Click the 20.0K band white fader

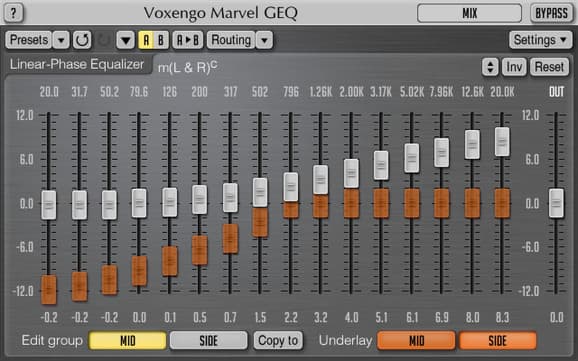[x=502, y=142]
